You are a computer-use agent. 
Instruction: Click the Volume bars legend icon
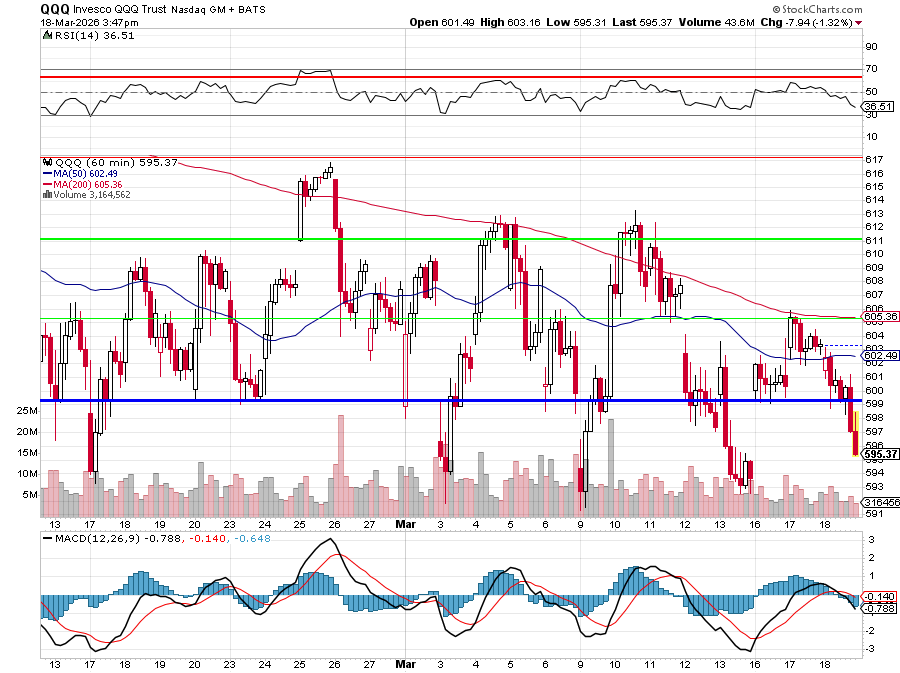pyautogui.click(x=47, y=195)
